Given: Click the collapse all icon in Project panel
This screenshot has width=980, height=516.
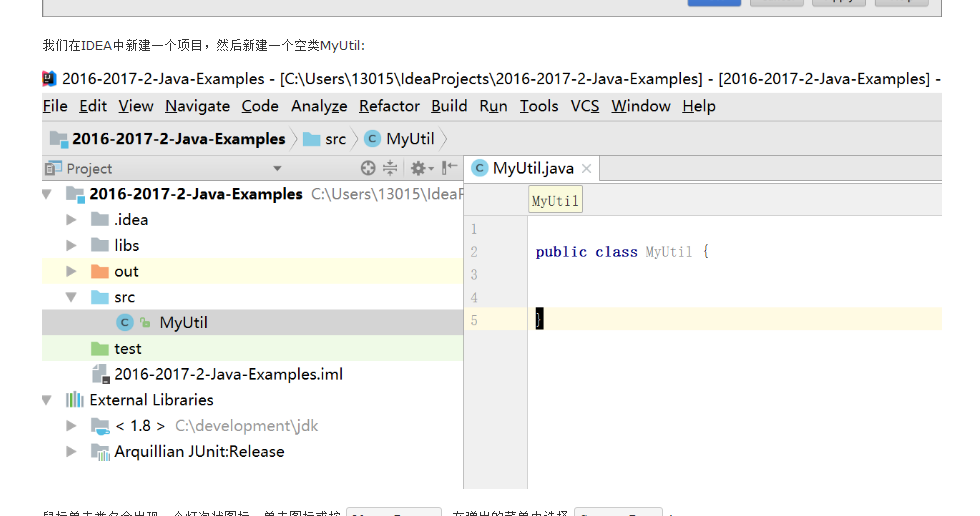Looking at the screenshot, I should point(390,168).
